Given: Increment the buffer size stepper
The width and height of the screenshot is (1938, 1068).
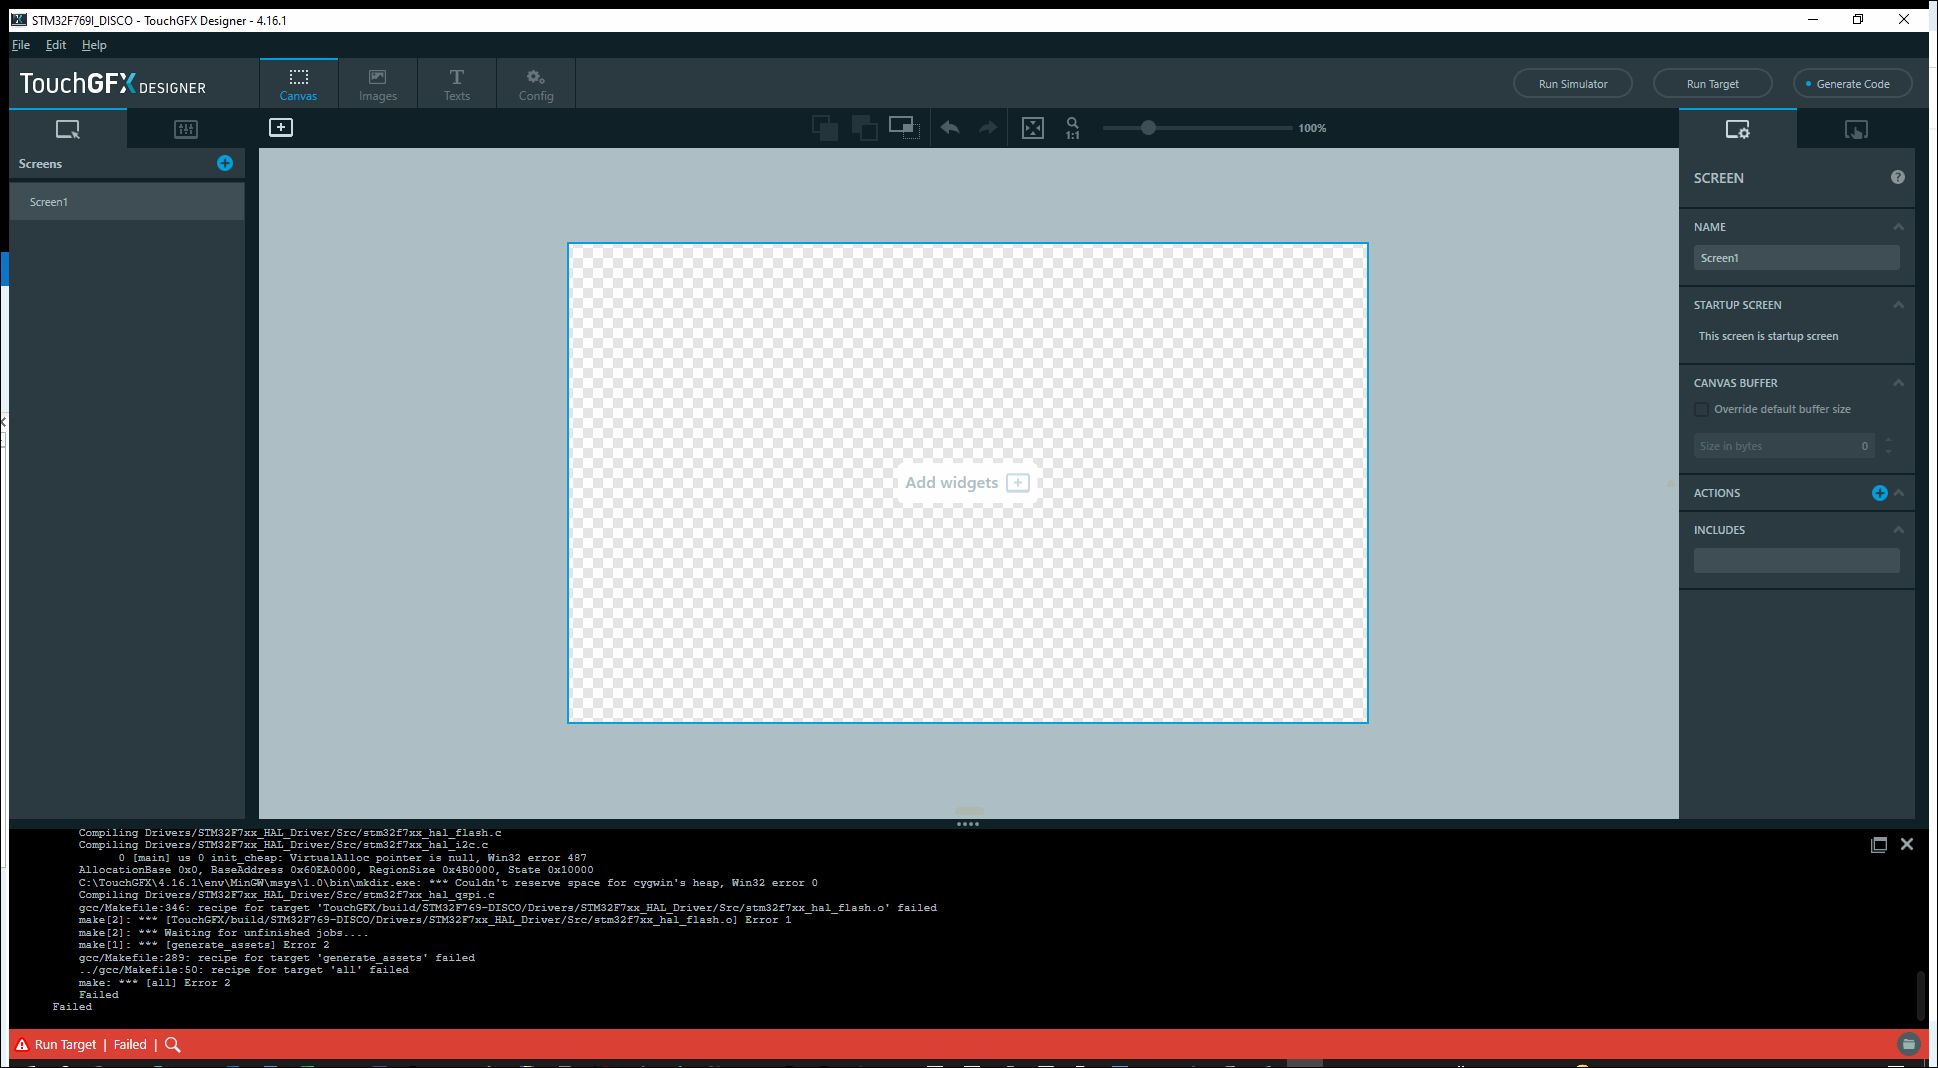Looking at the screenshot, I should pos(1888,440).
